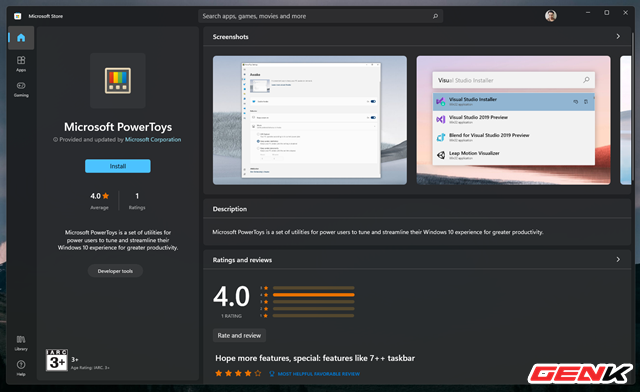Click the 4-star rating bar
The height and width of the screenshot is (392, 640).
click(313, 295)
